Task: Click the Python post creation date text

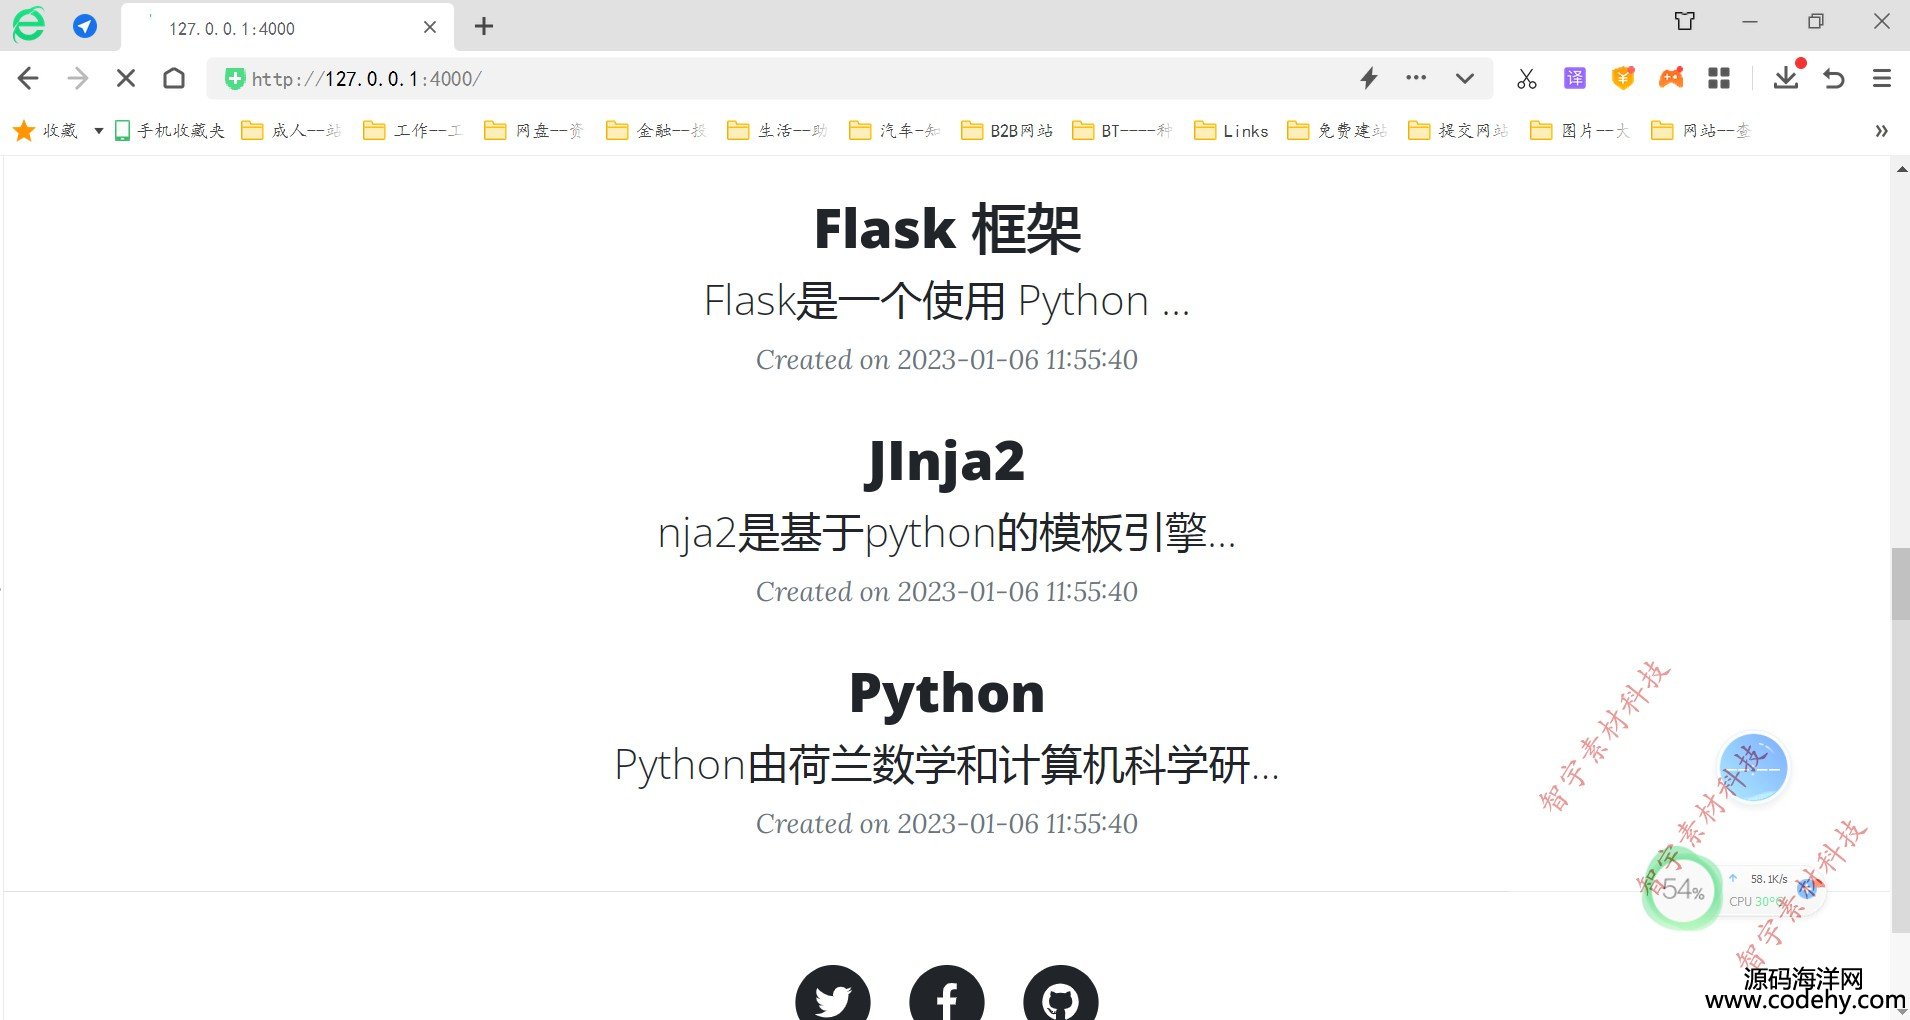Action: tap(947, 824)
